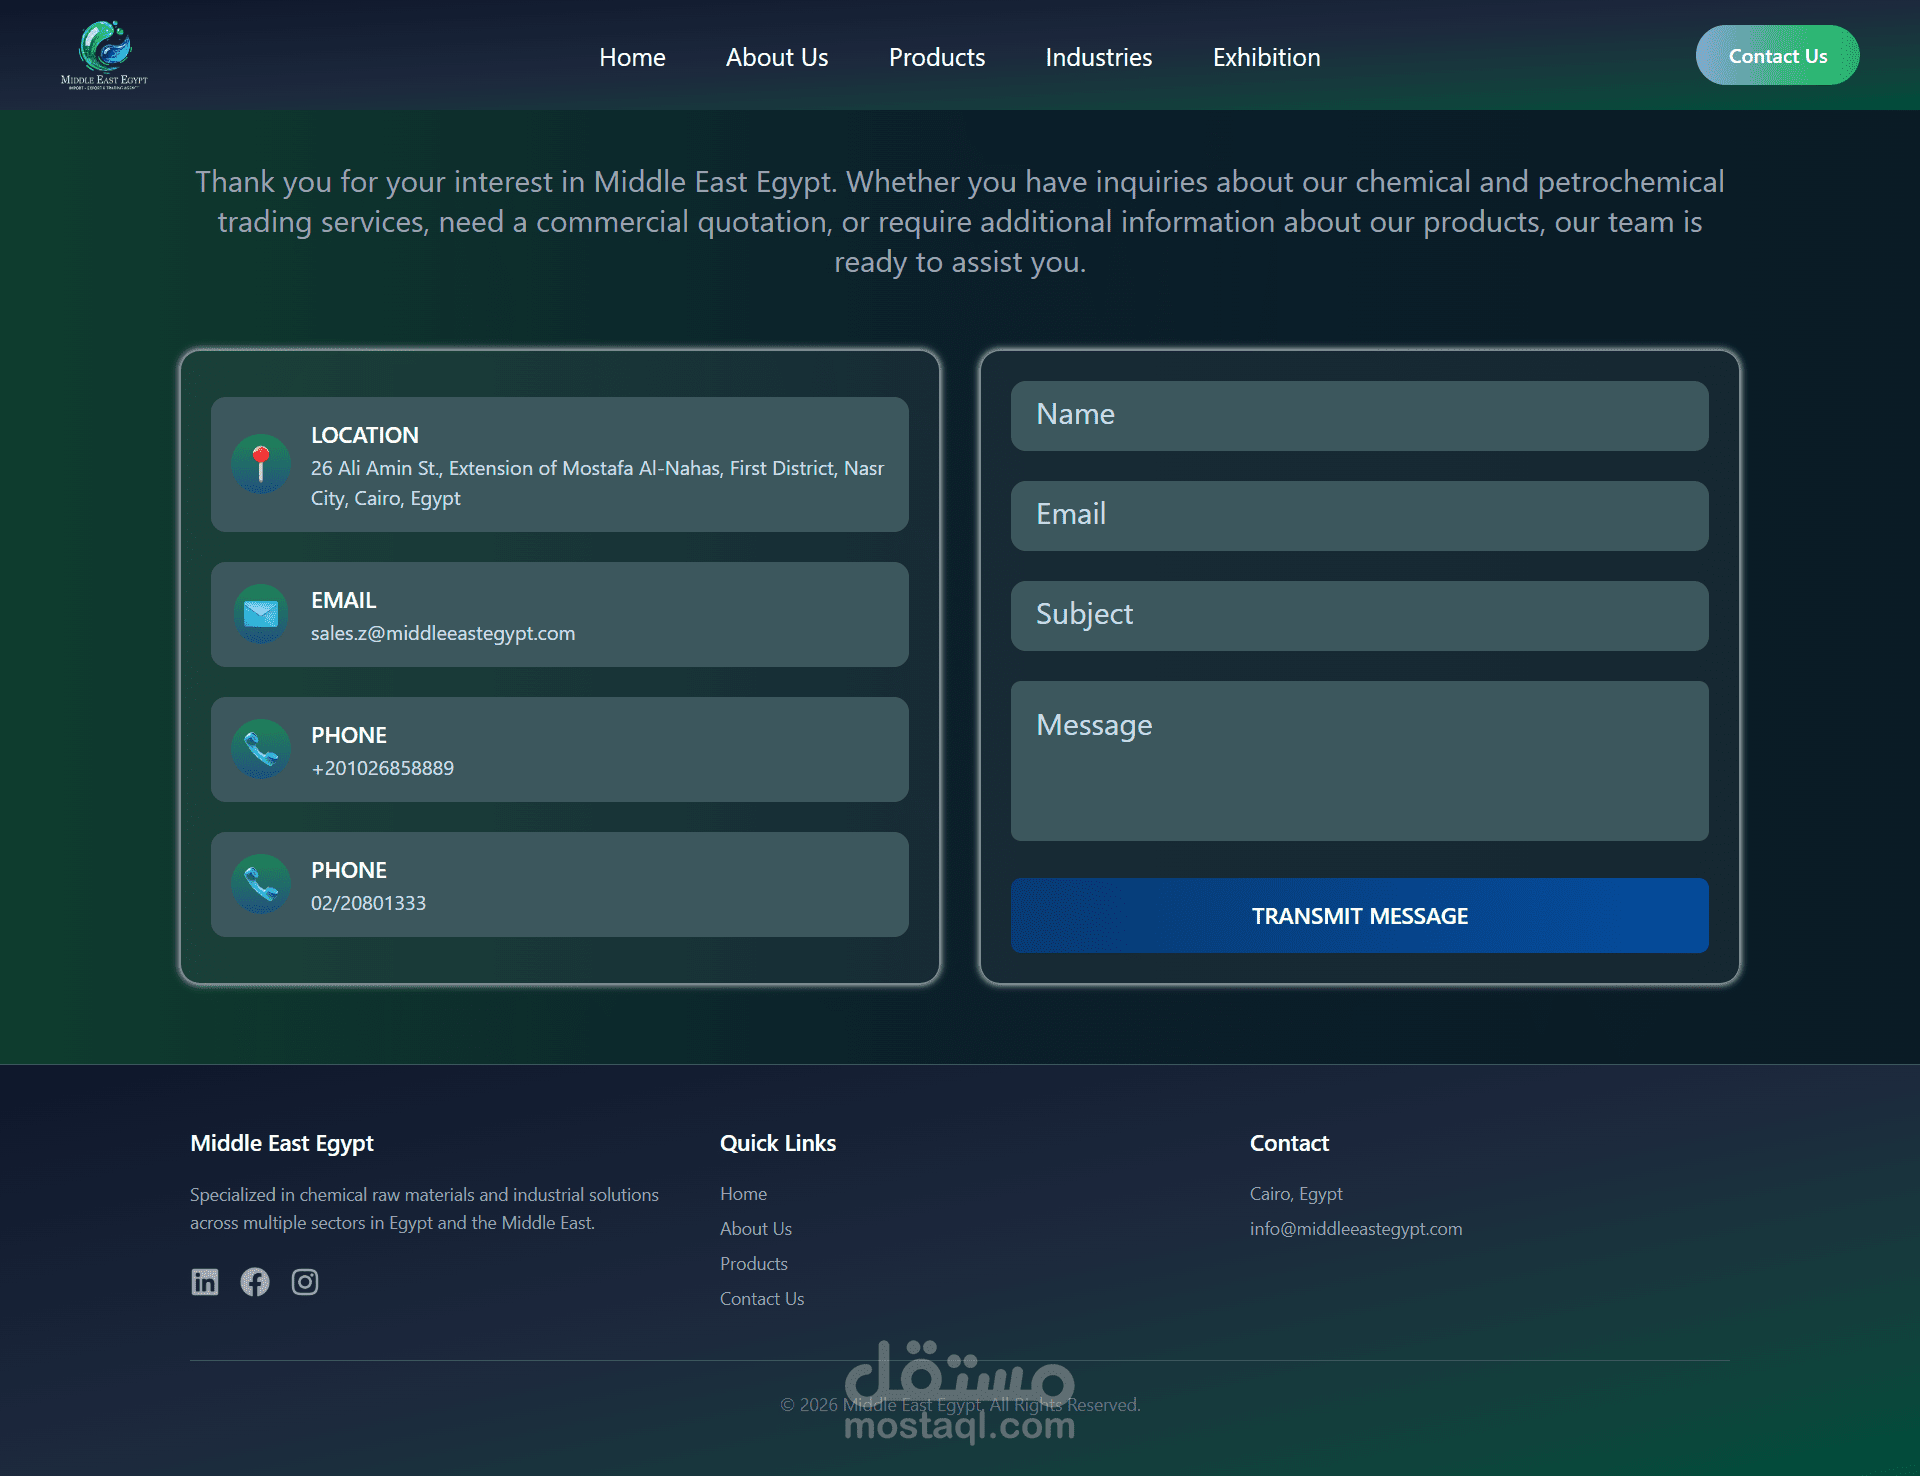Click the "Cairo, Egypt" footer text
Image resolution: width=1920 pixels, height=1476 pixels.
pos(1296,1193)
